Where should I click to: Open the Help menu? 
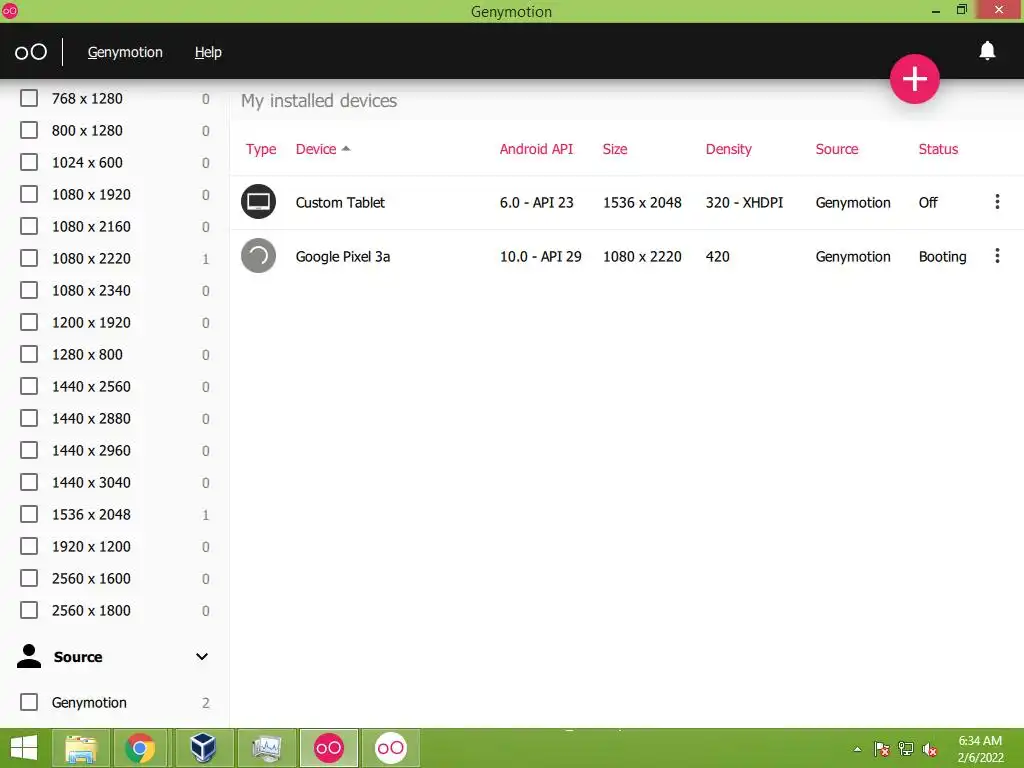[x=208, y=52]
